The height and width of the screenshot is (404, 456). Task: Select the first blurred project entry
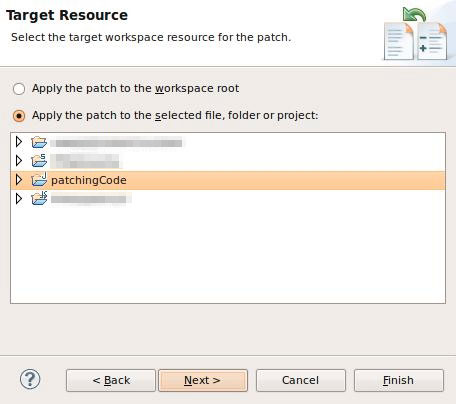click(x=118, y=143)
